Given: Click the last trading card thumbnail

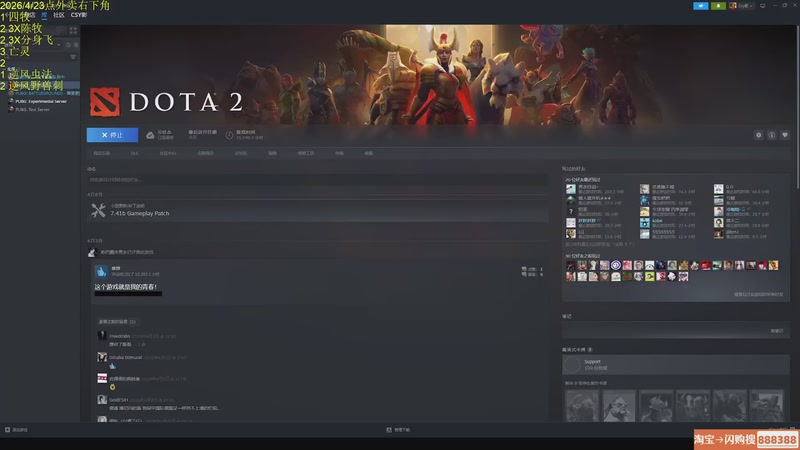Looking at the screenshot, I should [766, 406].
